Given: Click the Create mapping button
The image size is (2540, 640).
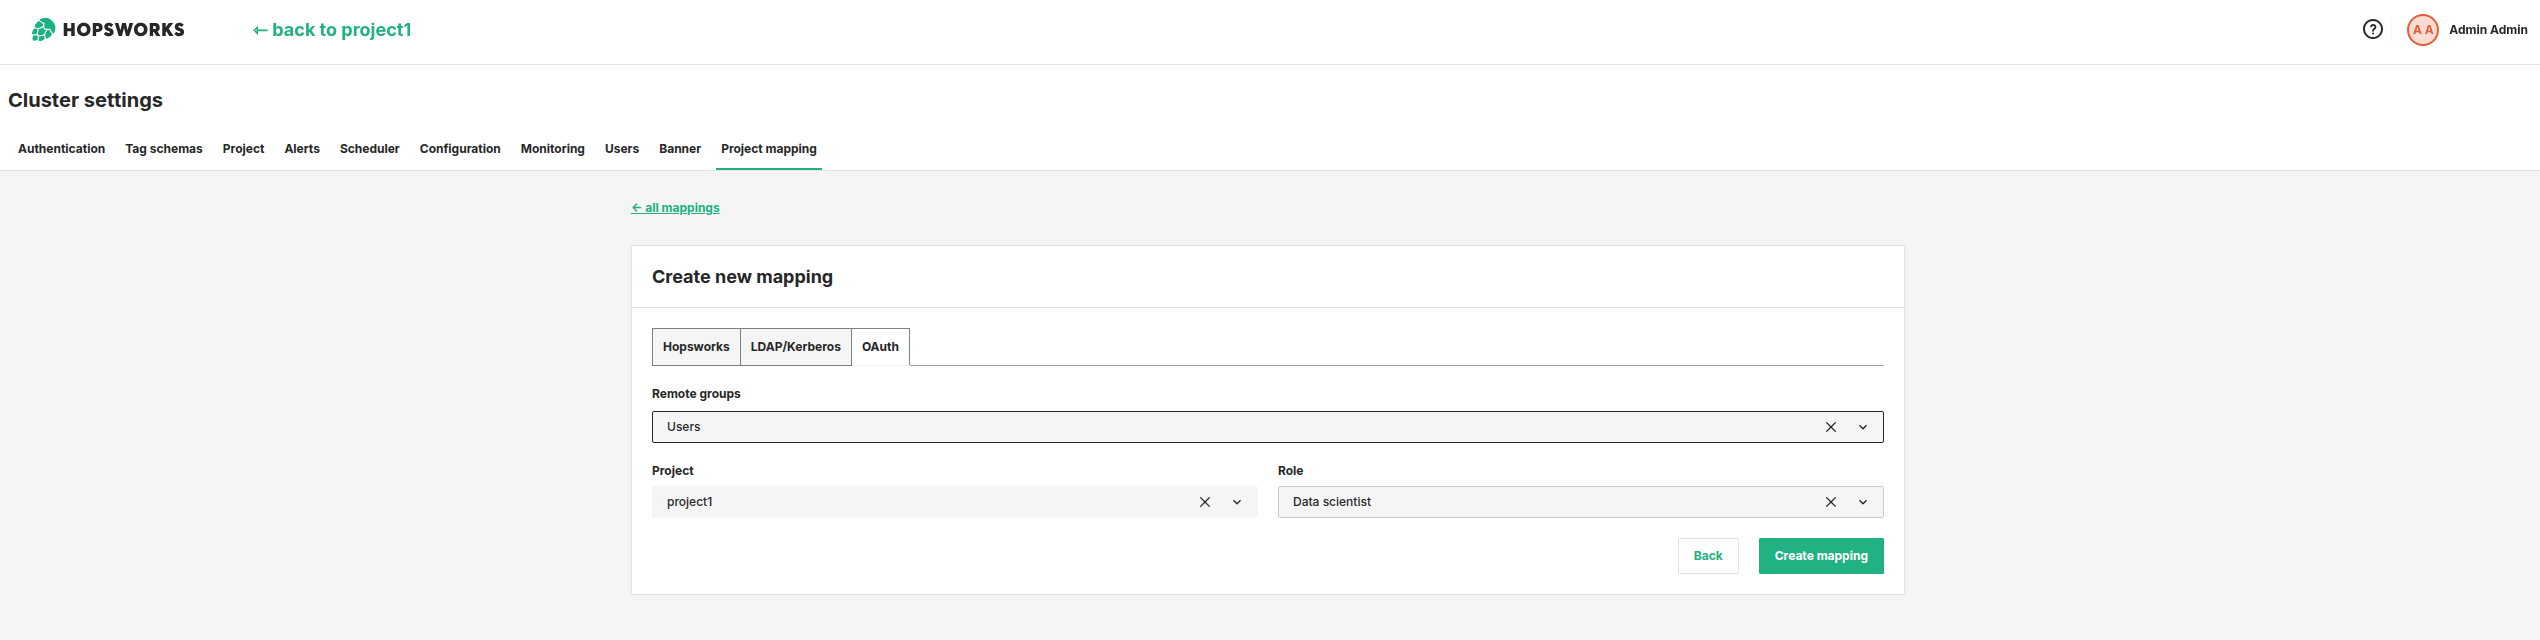Looking at the screenshot, I should point(1820,556).
